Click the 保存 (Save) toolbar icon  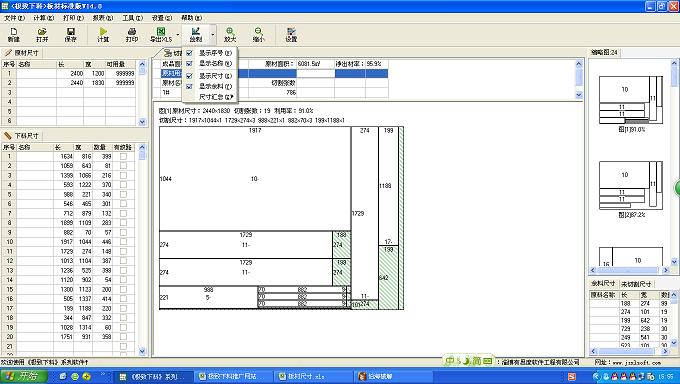point(71,35)
